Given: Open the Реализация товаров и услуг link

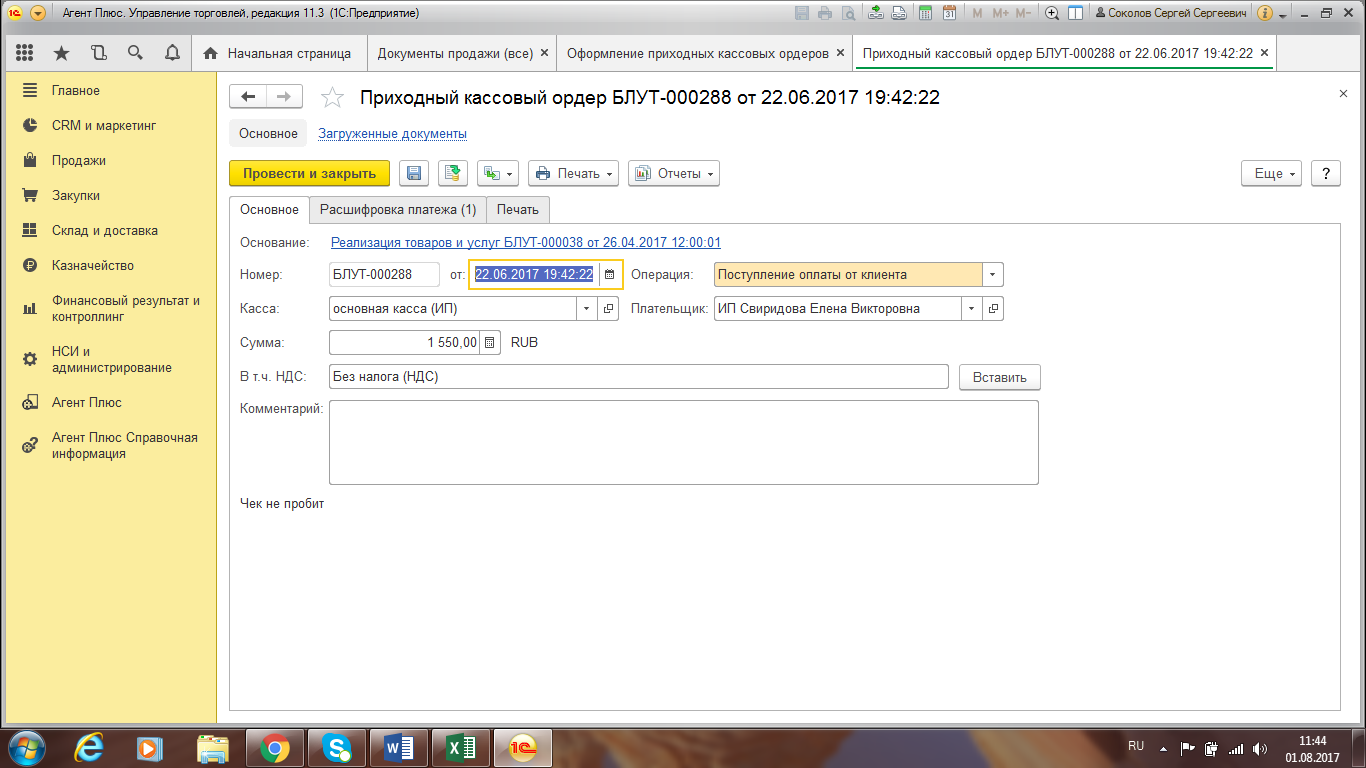Looking at the screenshot, I should pos(525,242).
